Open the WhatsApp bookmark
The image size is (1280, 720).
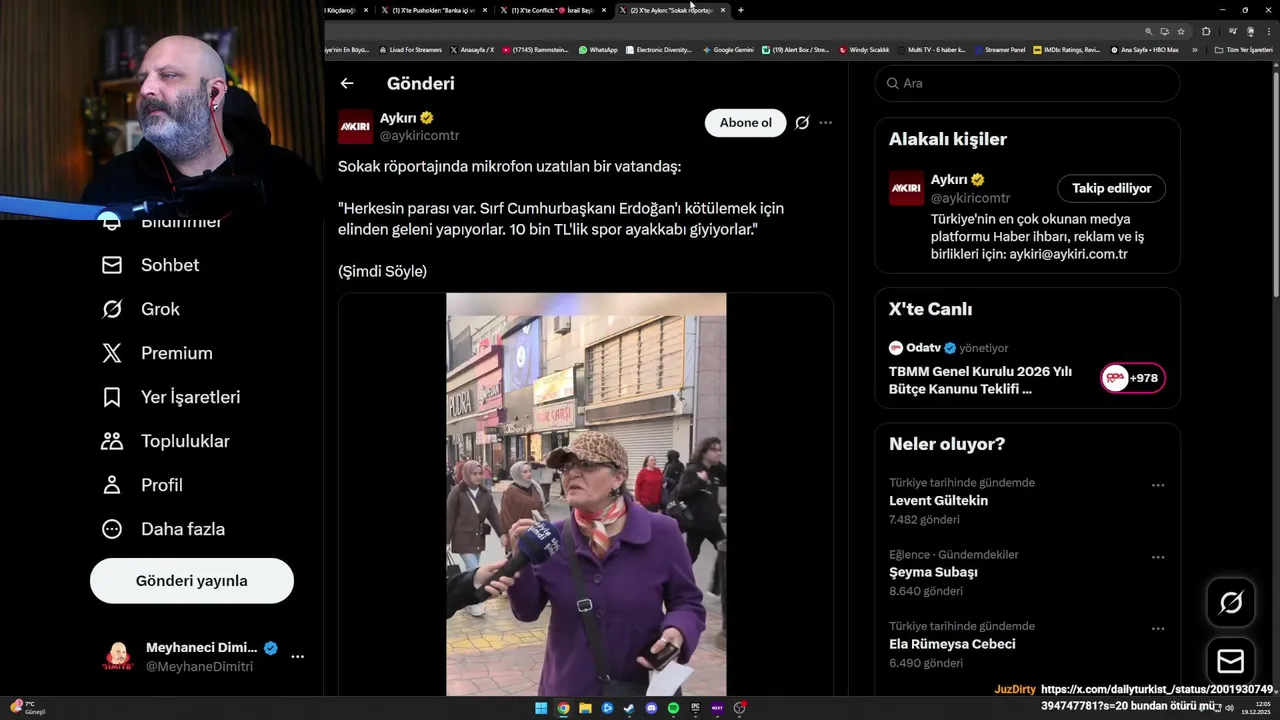[598, 49]
